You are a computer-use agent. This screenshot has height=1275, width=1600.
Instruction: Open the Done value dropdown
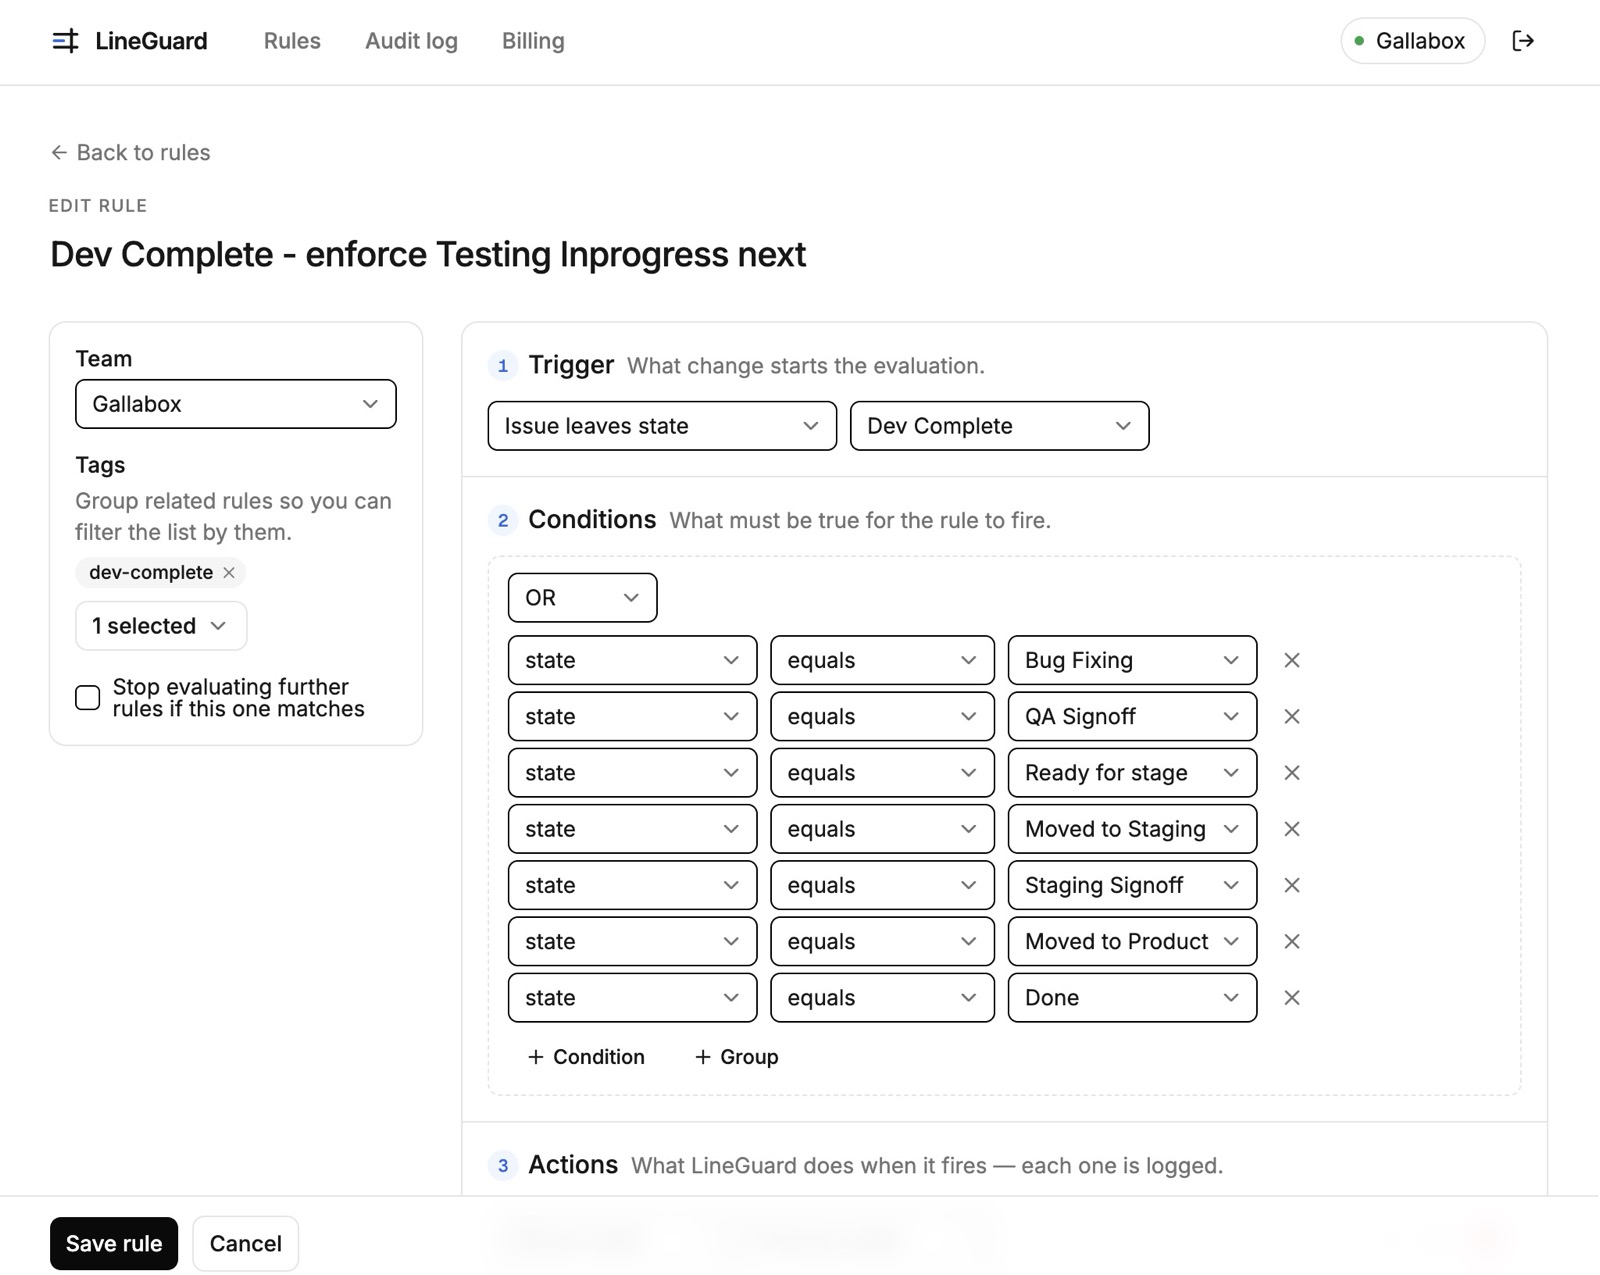click(1133, 998)
